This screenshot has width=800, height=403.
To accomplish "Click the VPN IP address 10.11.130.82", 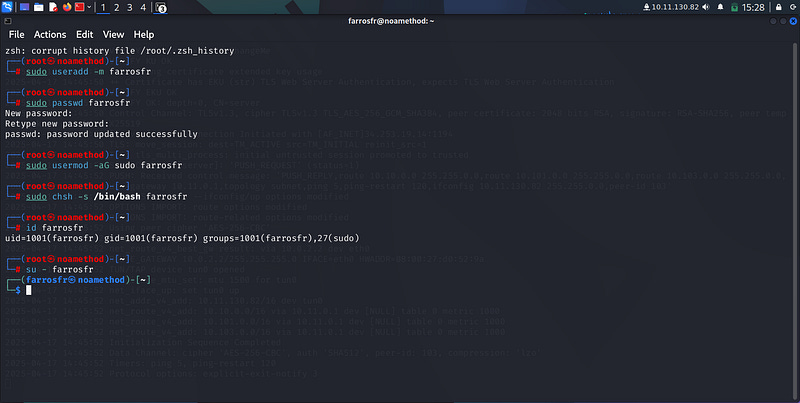I will click(x=675, y=7).
